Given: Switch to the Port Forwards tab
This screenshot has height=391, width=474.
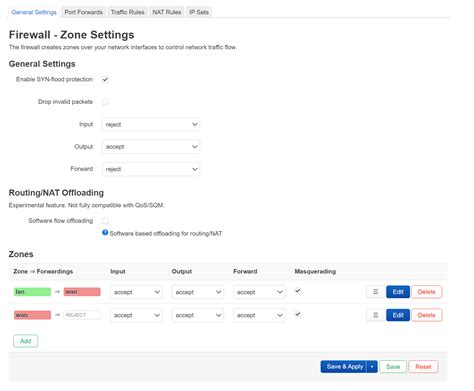Looking at the screenshot, I should click(x=83, y=12).
